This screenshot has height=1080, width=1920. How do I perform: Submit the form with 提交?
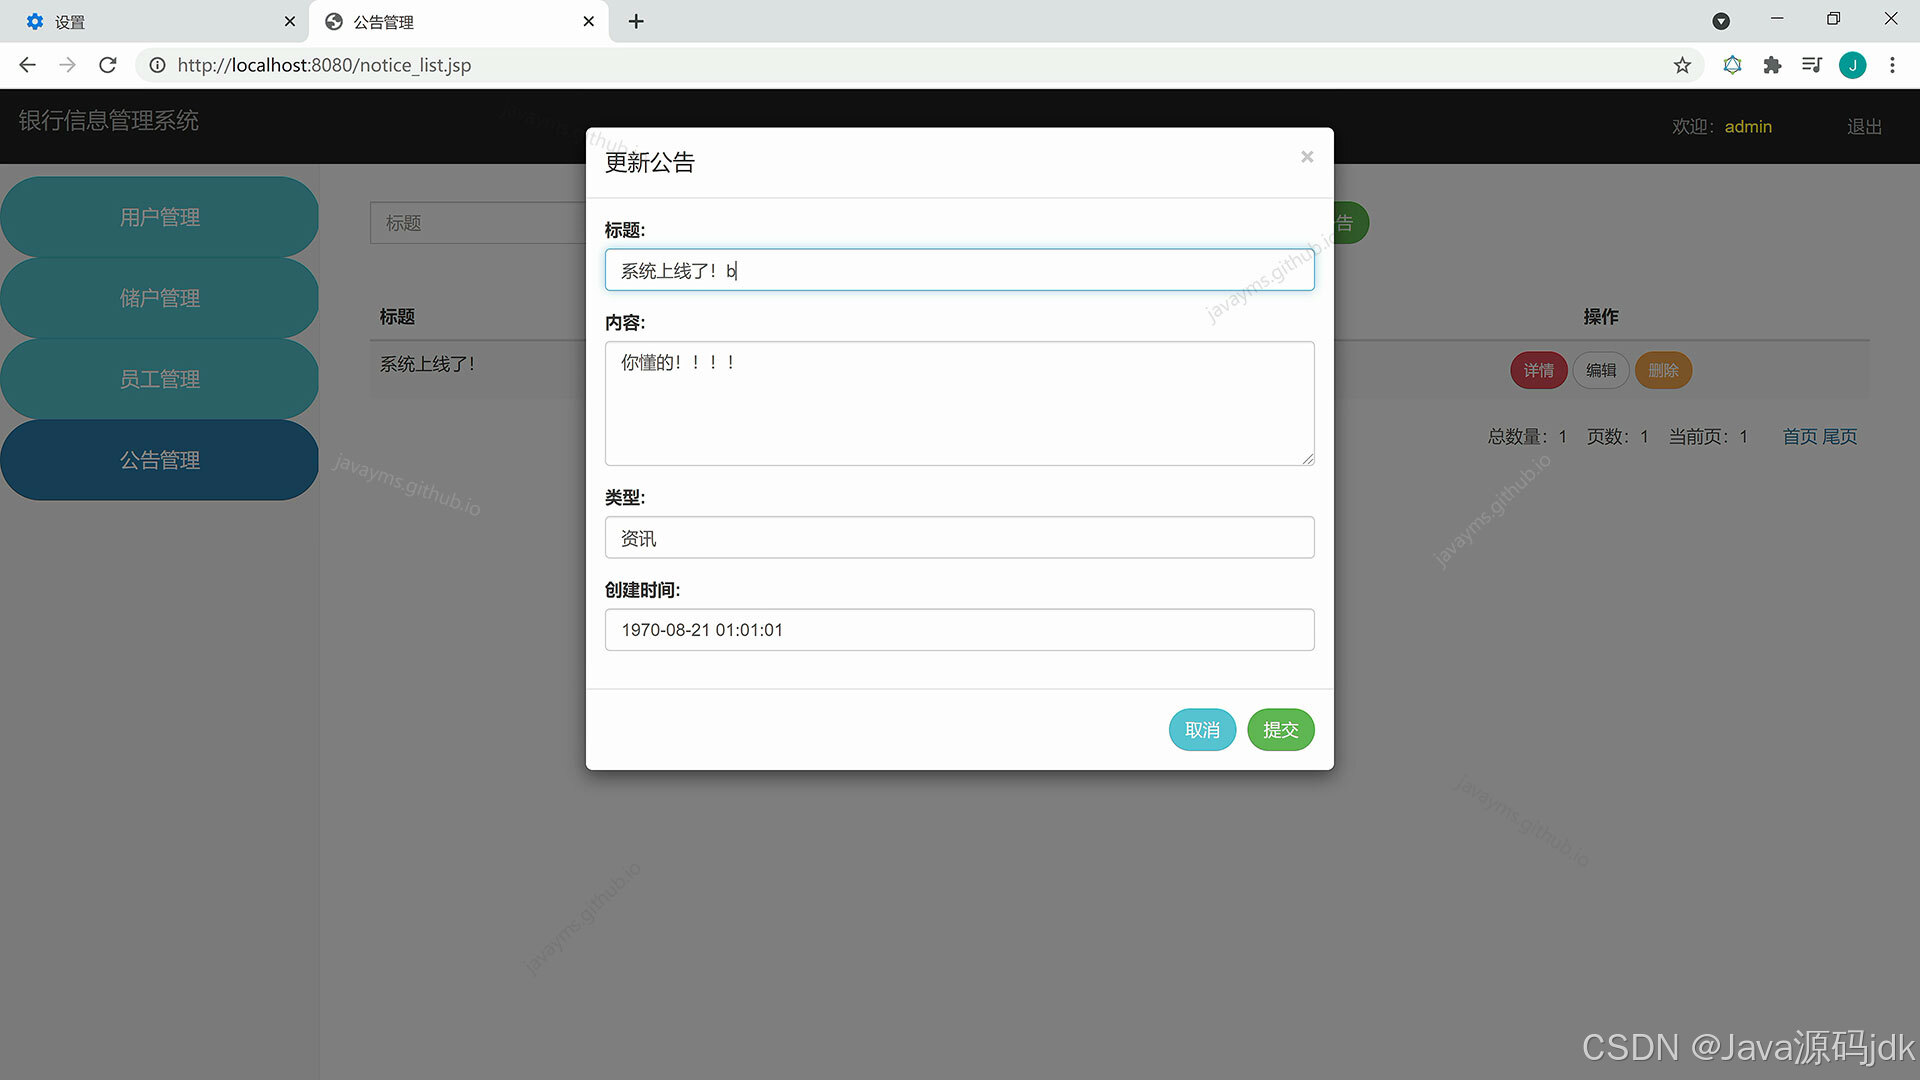1280,730
